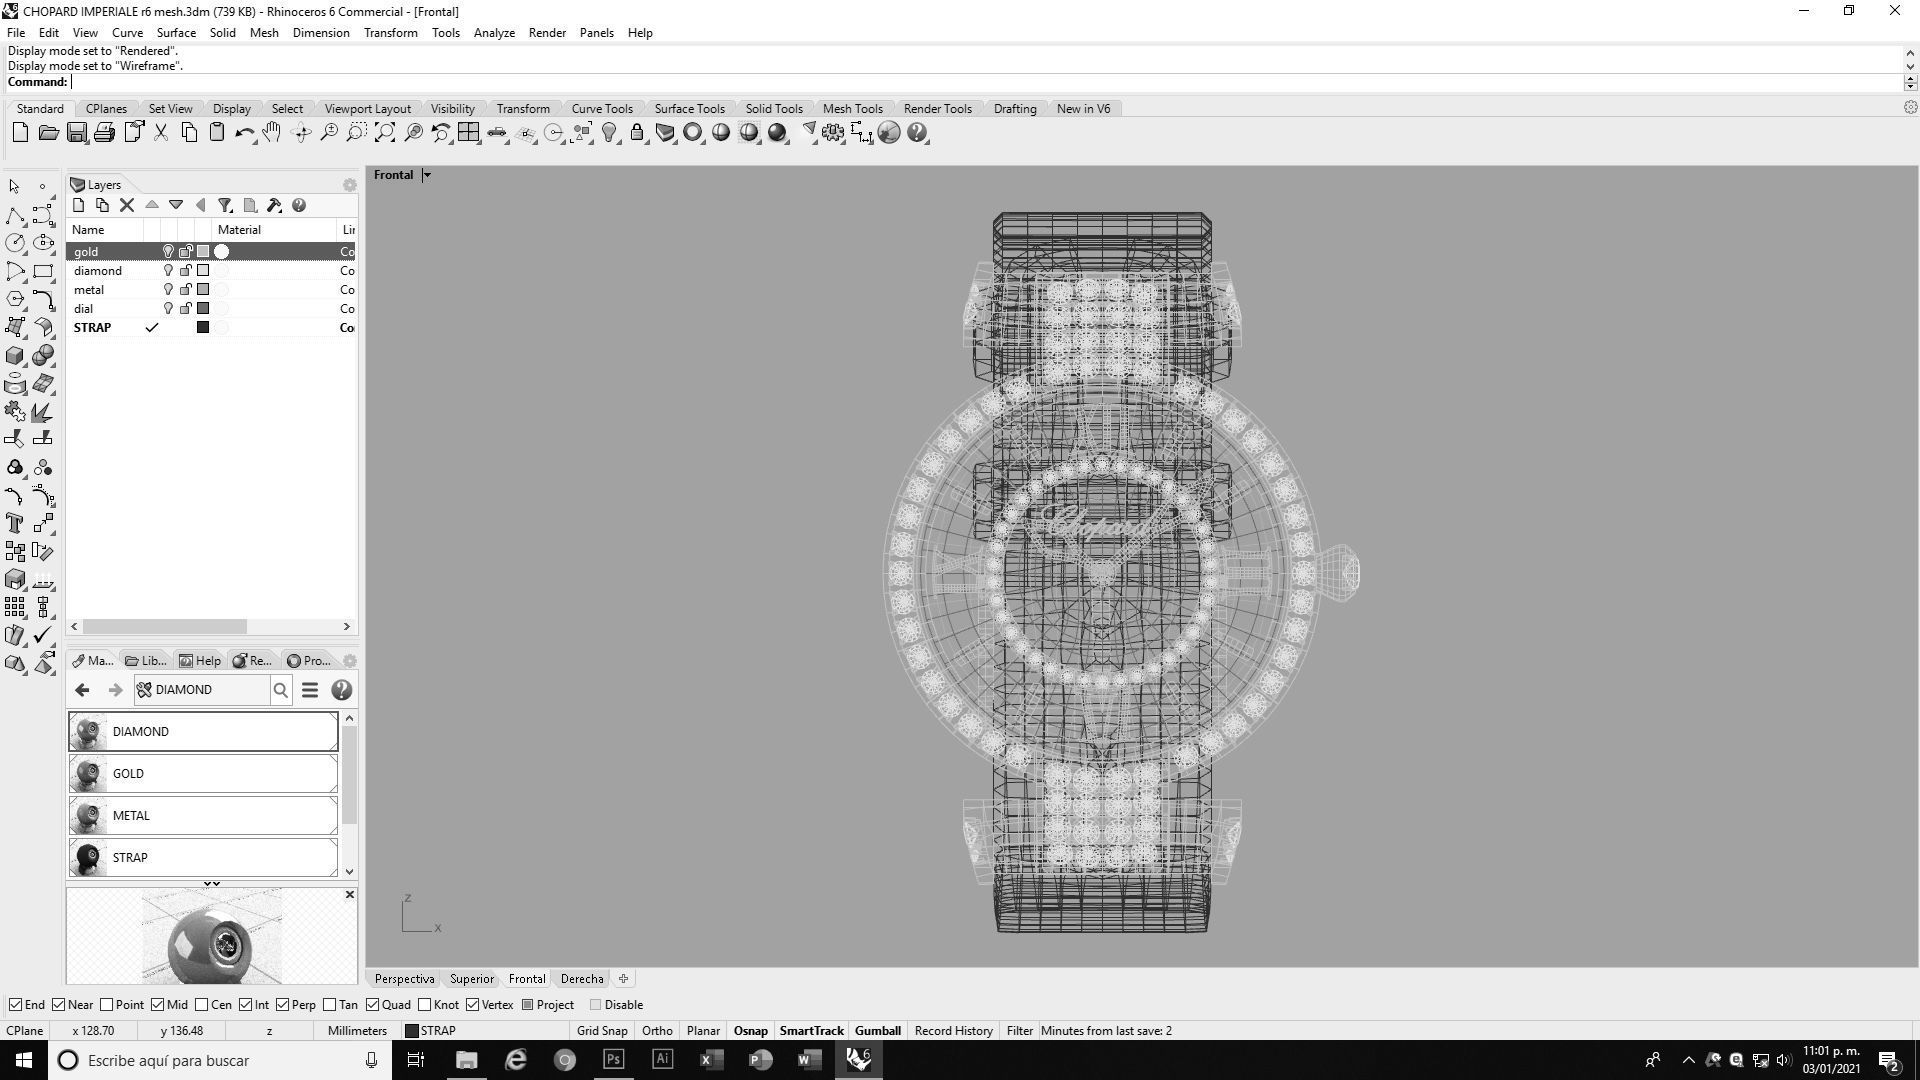Open the Layers panel gear options
The width and height of the screenshot is (1920, 1080).
pyautogui.click(x=349, y=185)
